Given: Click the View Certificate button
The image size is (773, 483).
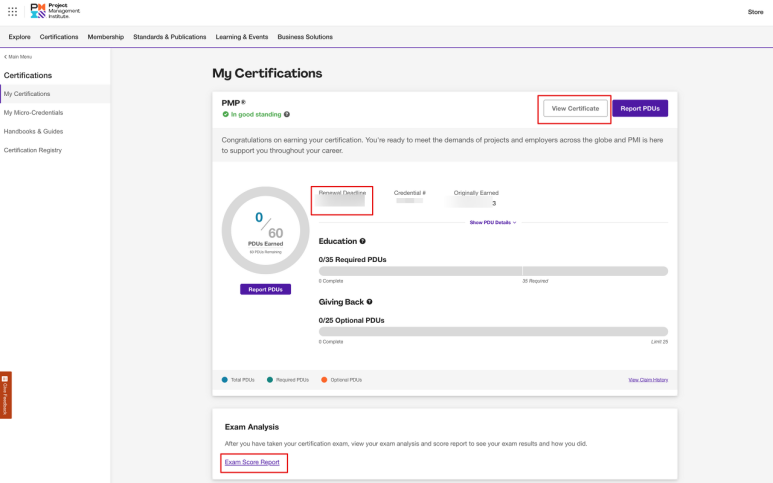Looking at the screenshot, I should tap(575, 108).
